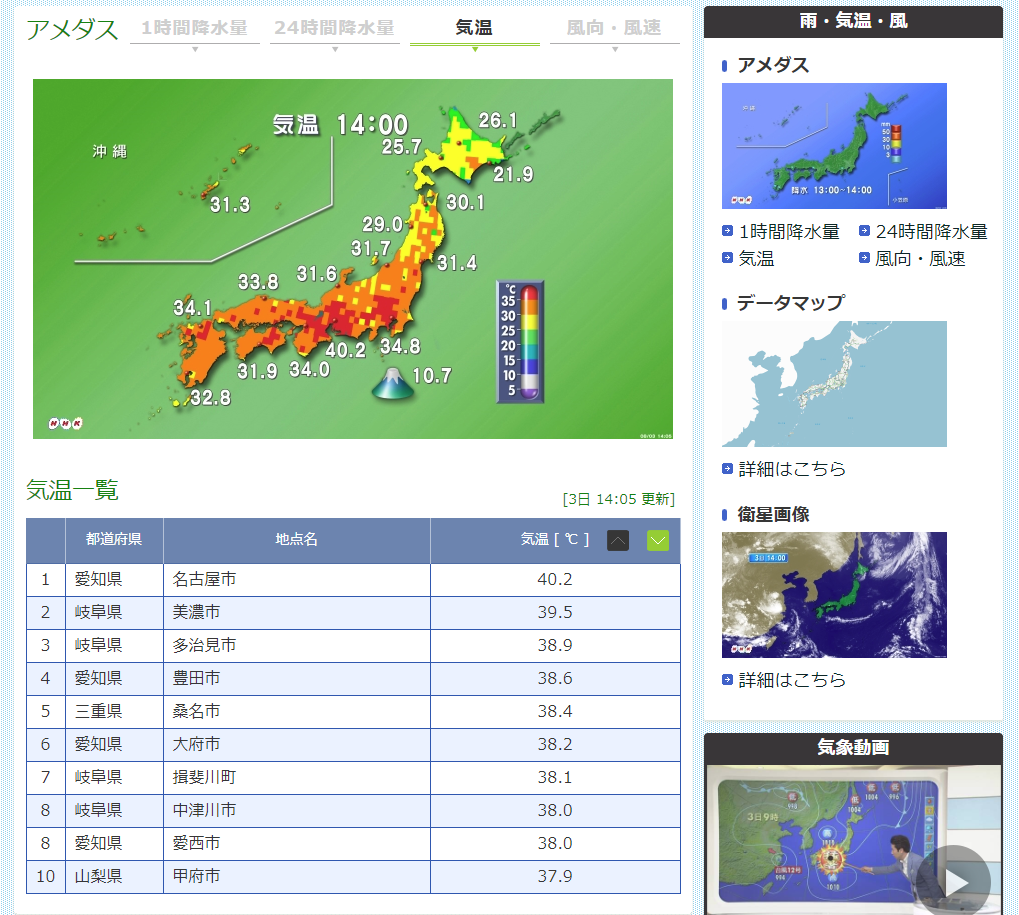Viewport: 1019px width, 915px height.
Task: Select the 豊田市 table cell
Action: coord(297,678)
